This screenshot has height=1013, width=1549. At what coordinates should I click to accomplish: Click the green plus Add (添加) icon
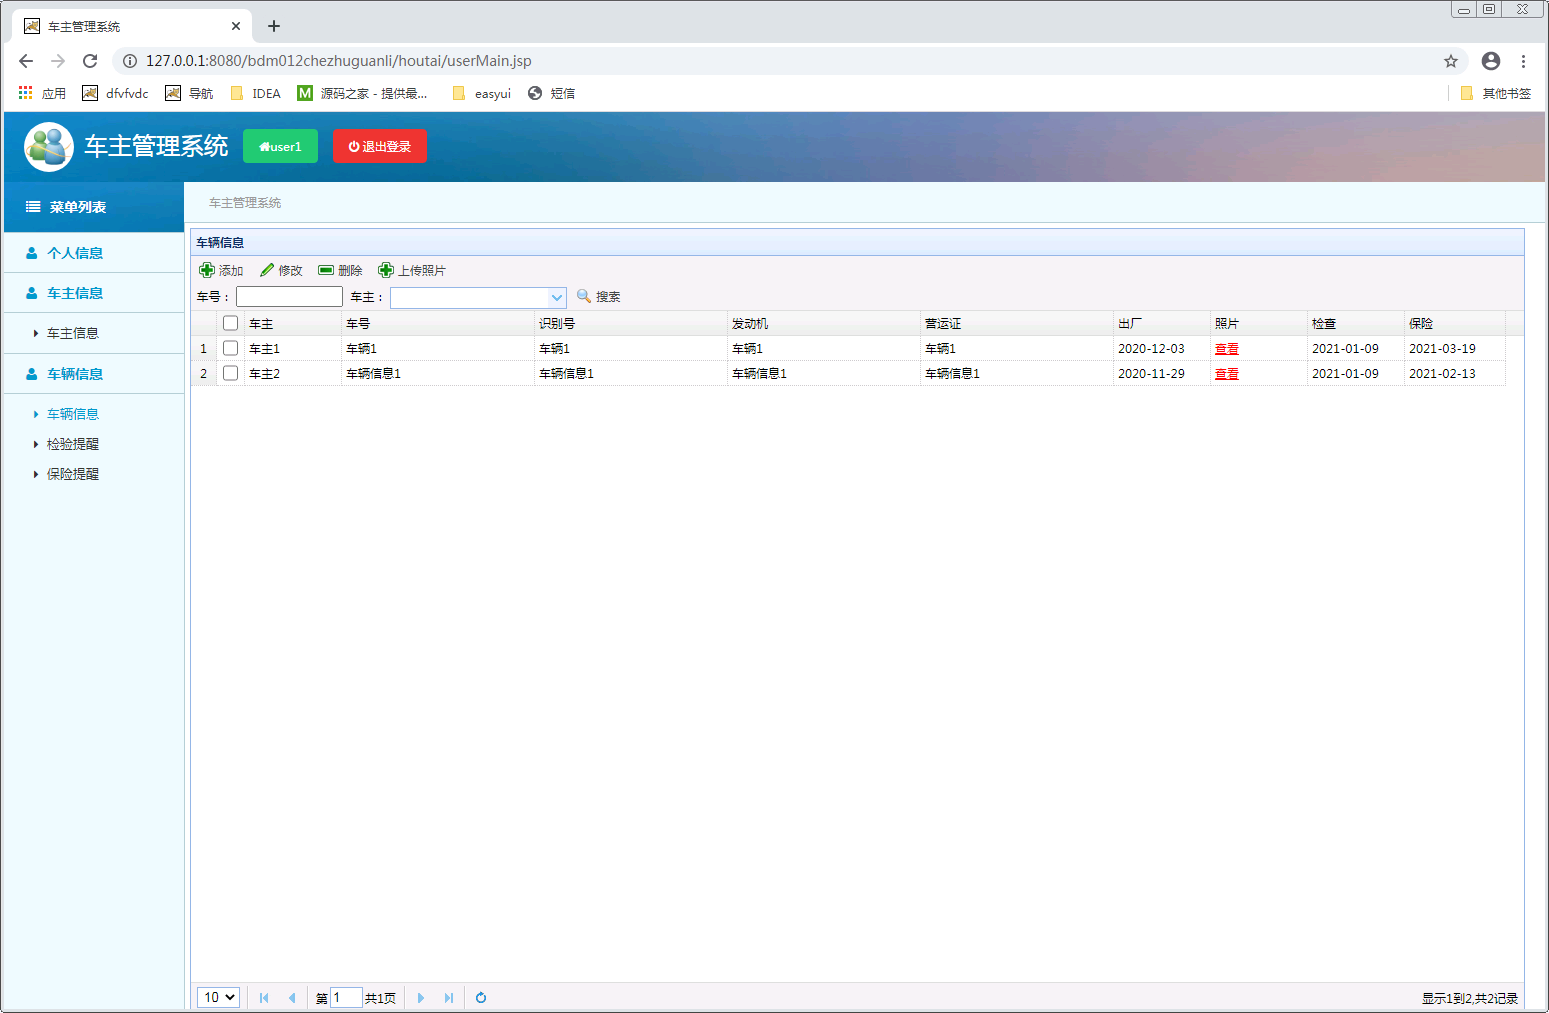pyautogui.click(x=207, y=270)
